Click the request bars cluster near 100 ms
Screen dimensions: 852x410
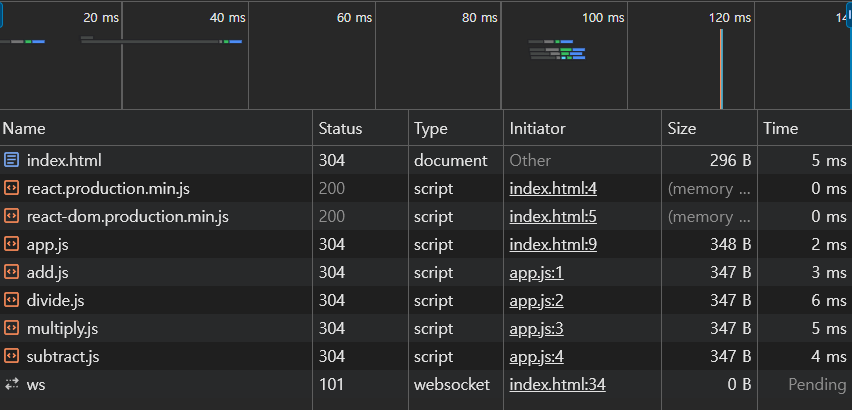(557, 51)
